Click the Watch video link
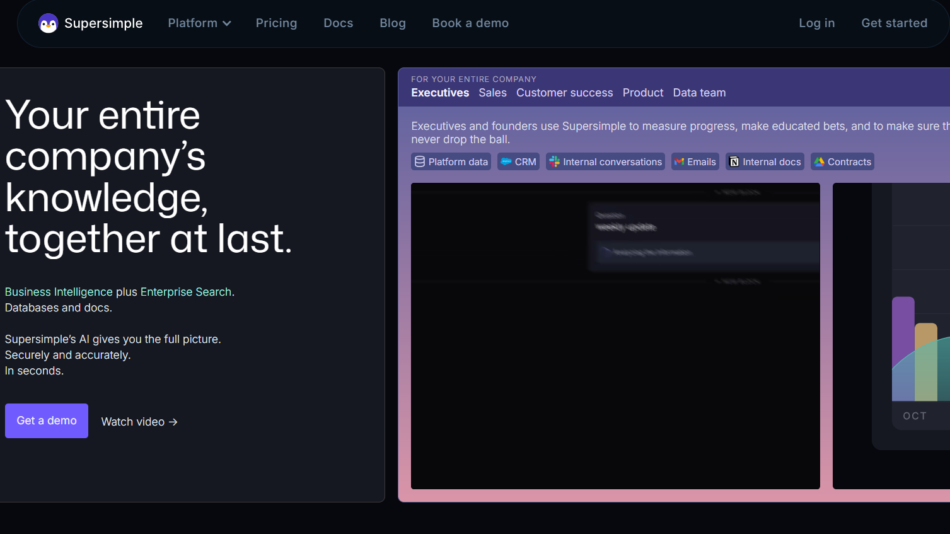Screen dimensions: 950x534 (139, 422)
